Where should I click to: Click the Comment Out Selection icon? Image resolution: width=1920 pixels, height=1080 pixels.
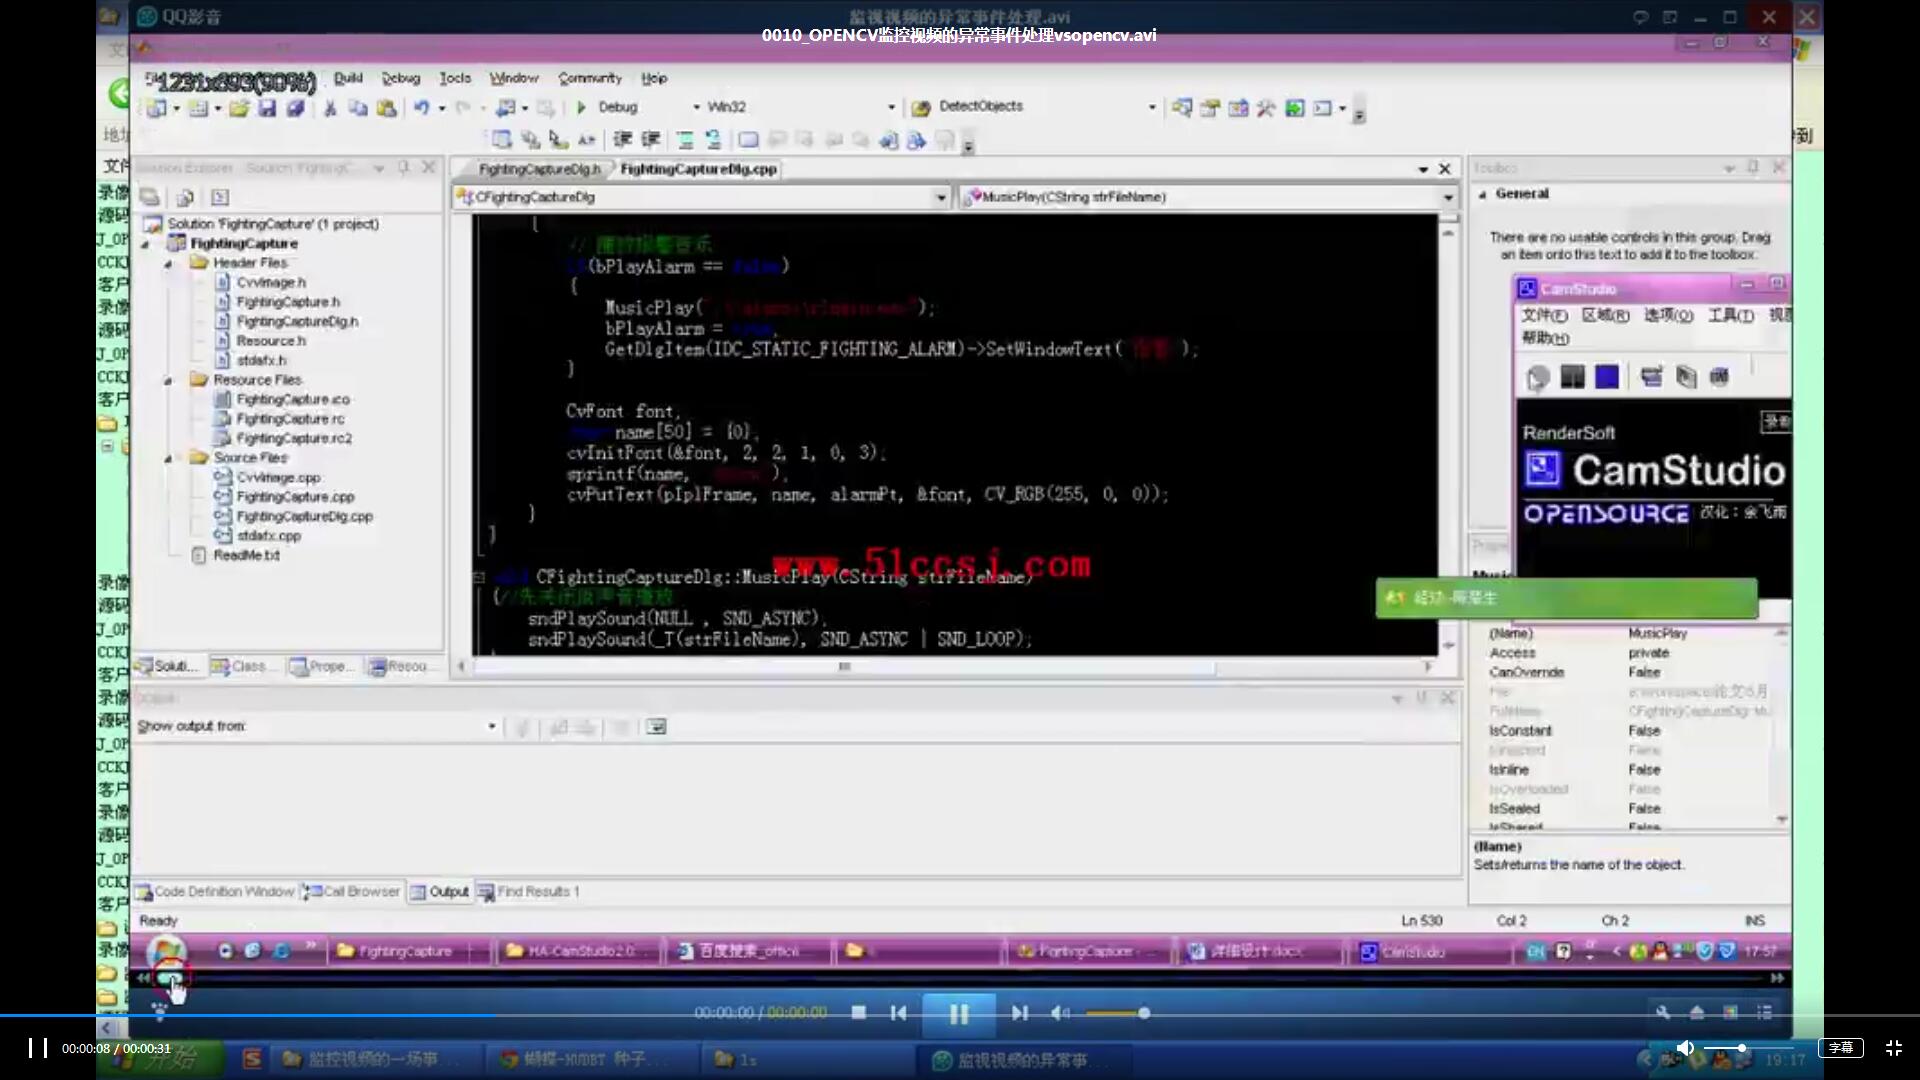coord(685,140)
